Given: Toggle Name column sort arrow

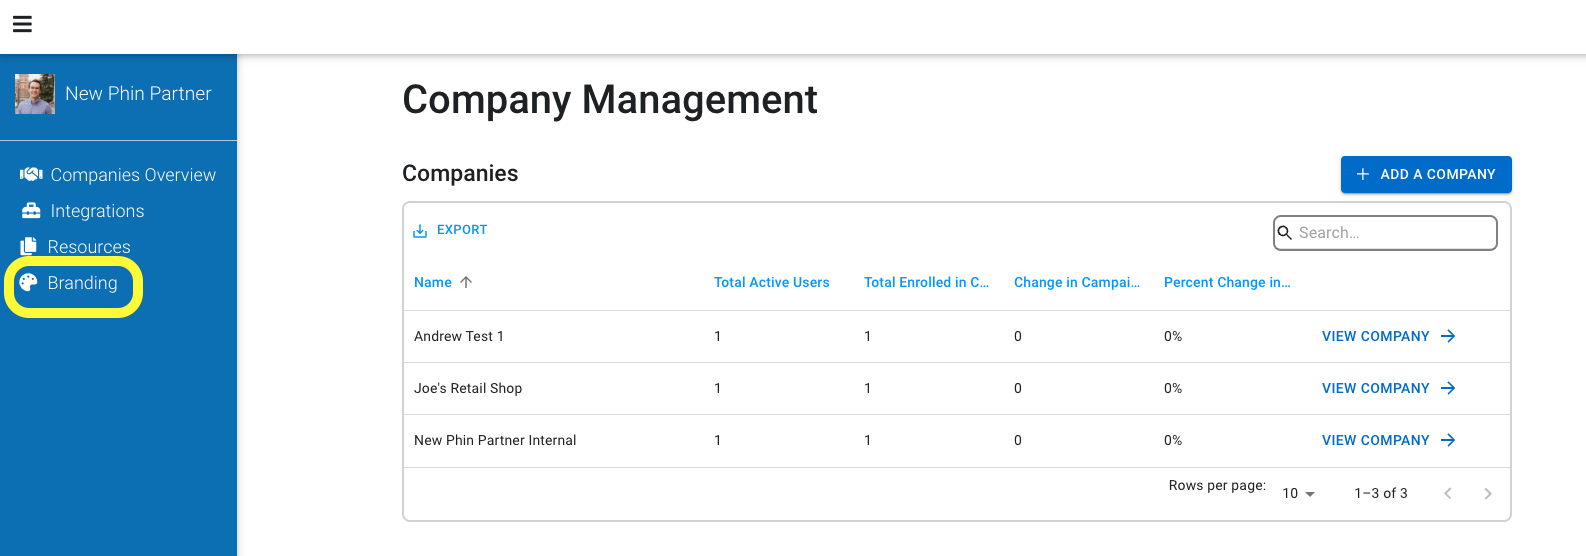Looking at the screenshot, I should [x=466, y=282].
